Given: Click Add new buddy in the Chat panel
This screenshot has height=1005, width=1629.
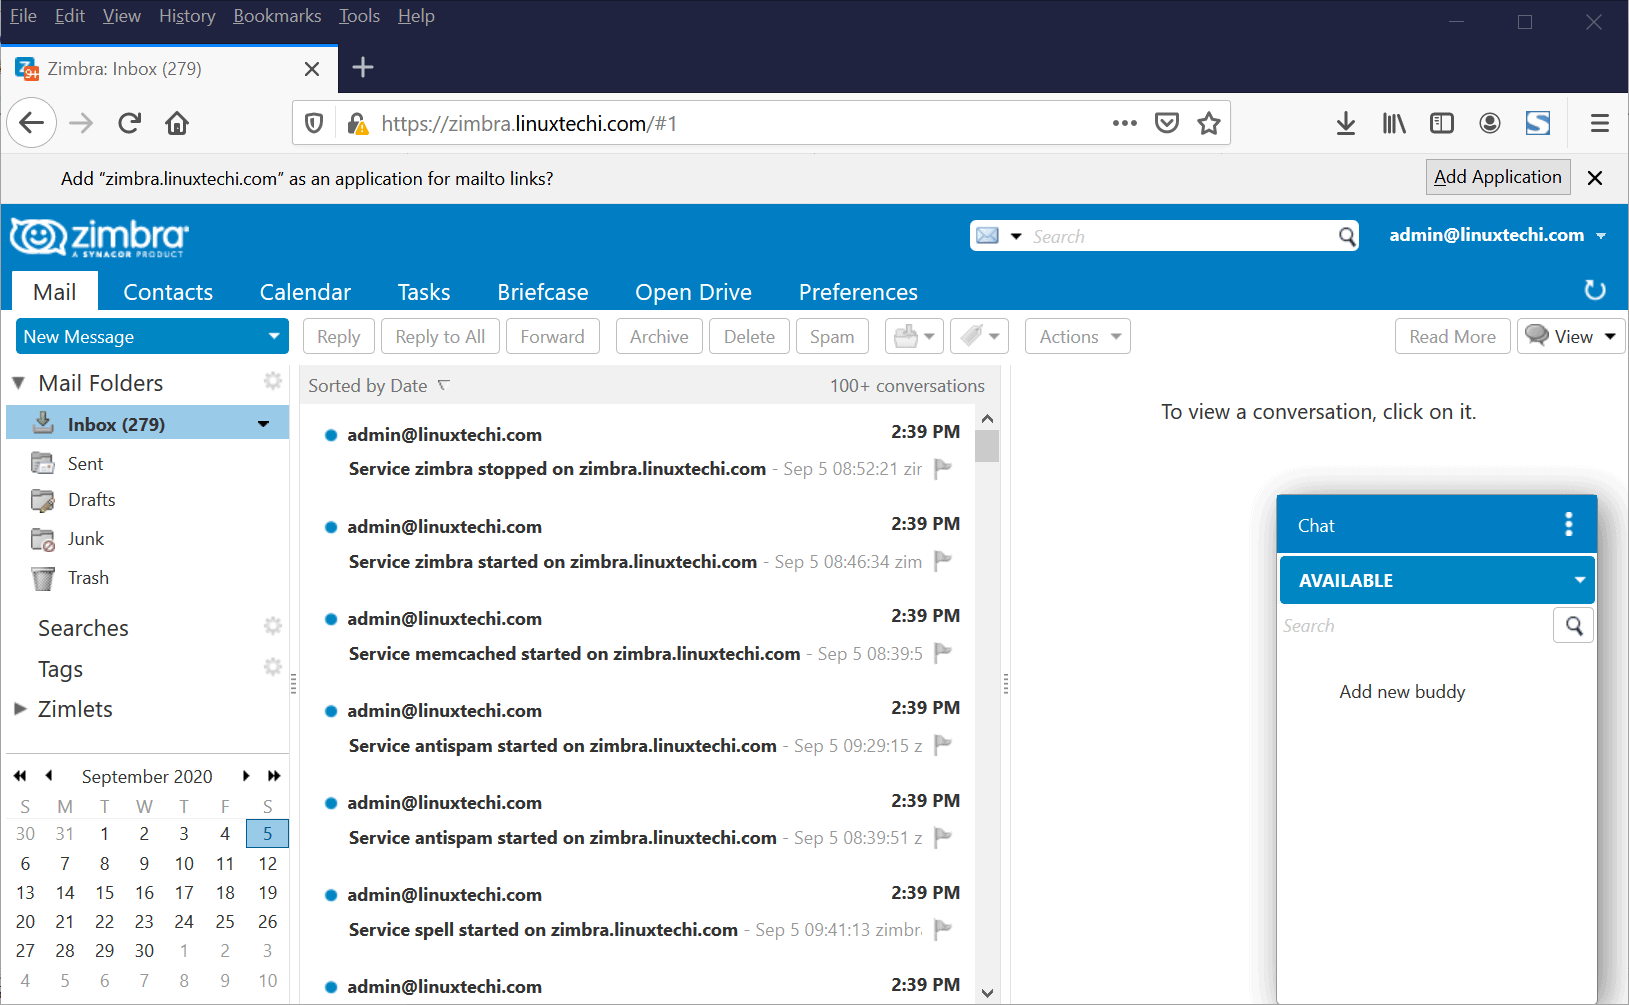Looking at the screenshot, I should click(1402, 691).
